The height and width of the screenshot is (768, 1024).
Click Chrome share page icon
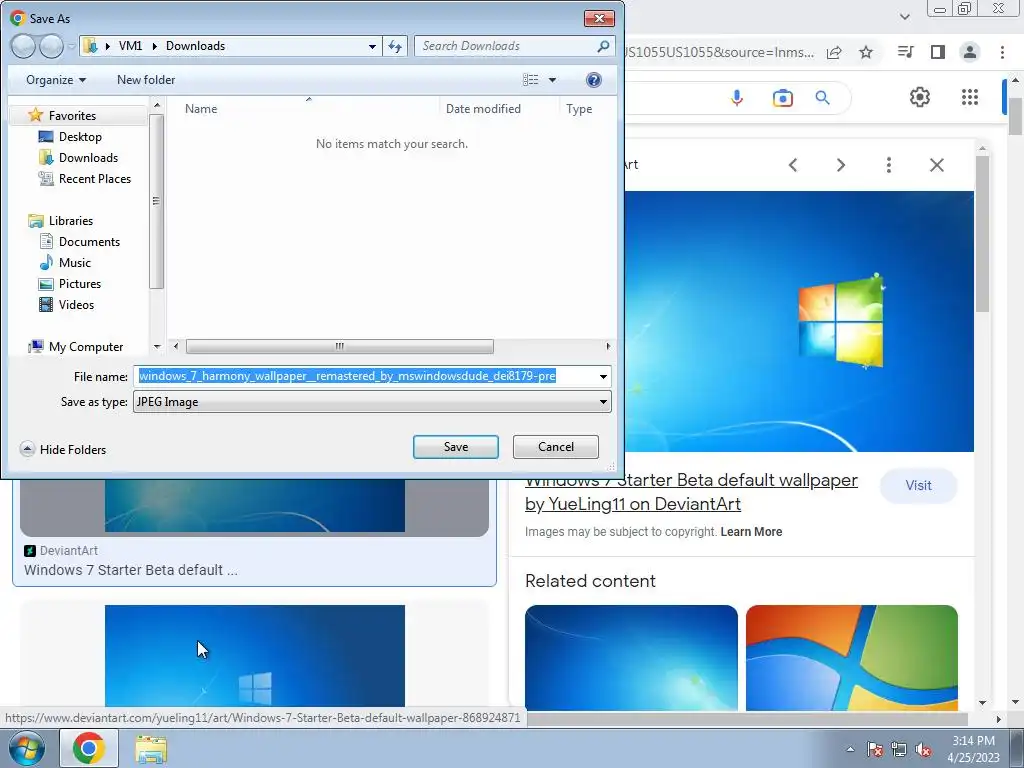(834, 52)
